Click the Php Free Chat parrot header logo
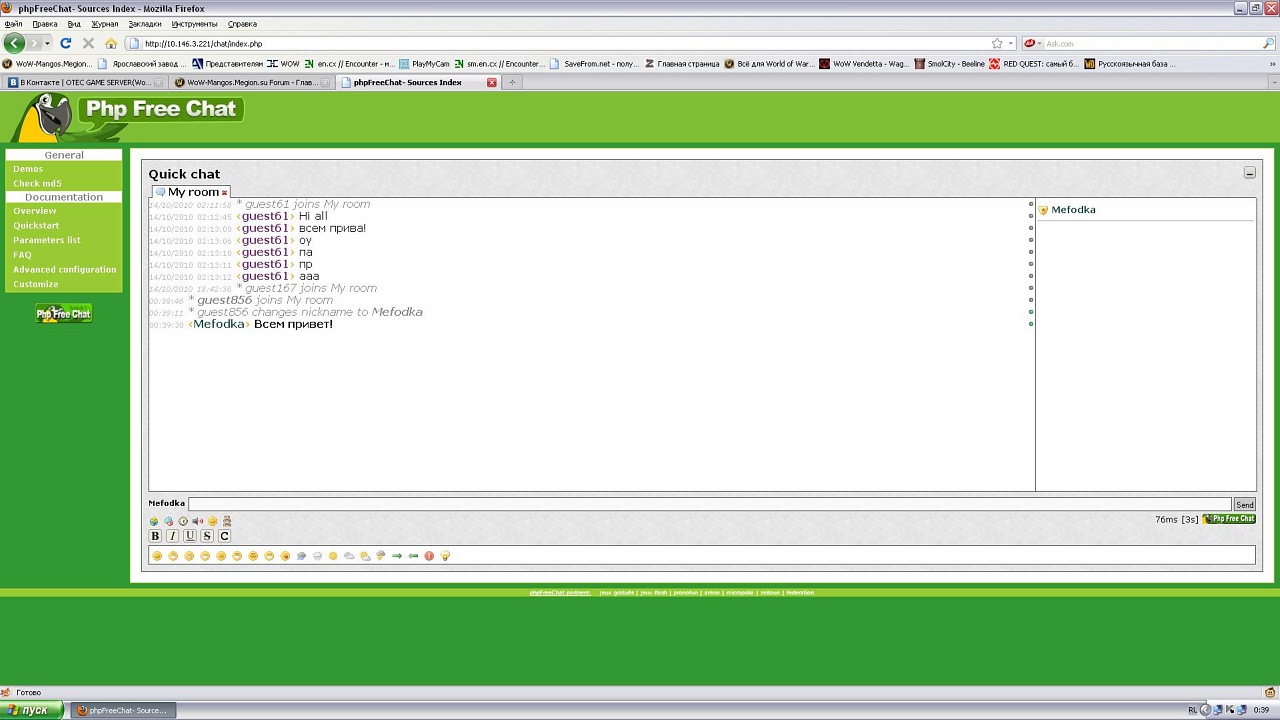 tap(128, 116)
